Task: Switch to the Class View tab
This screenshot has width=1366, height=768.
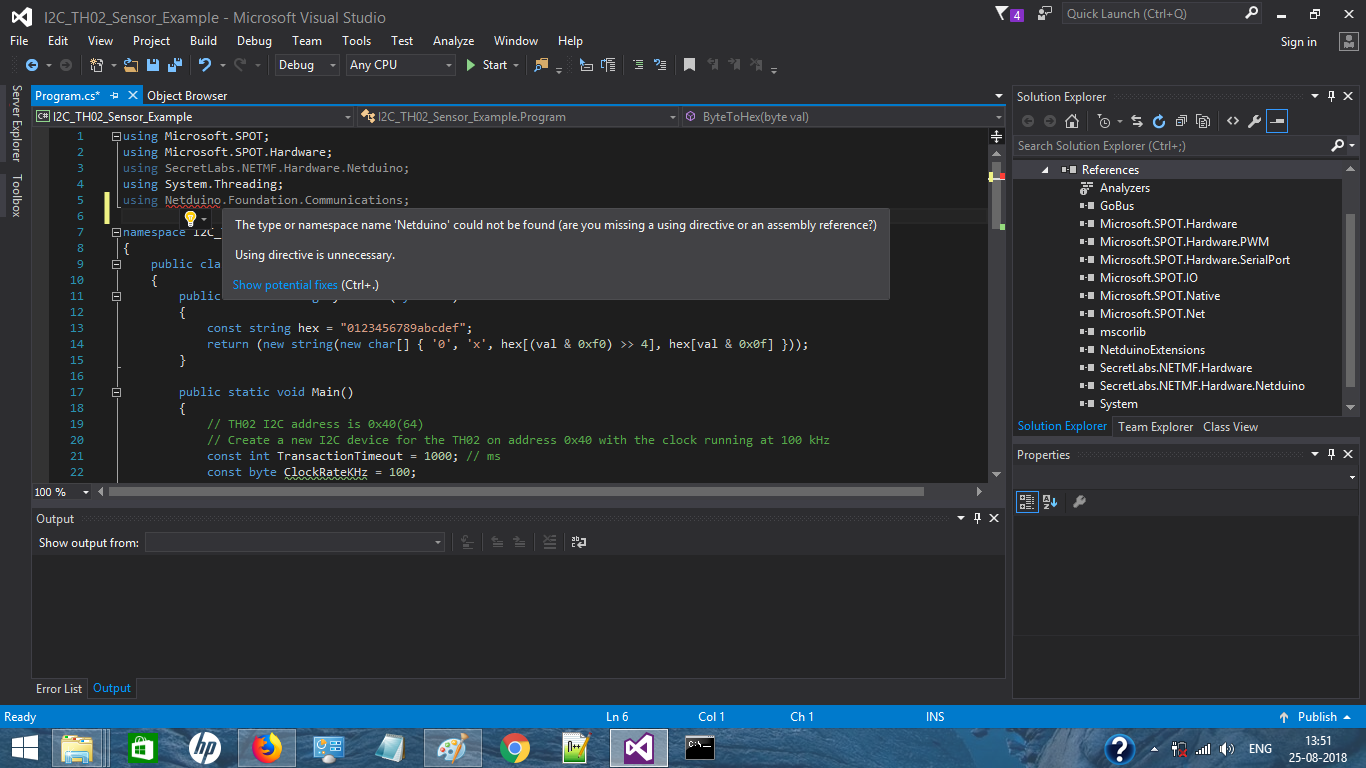Action: (1230, 427)
